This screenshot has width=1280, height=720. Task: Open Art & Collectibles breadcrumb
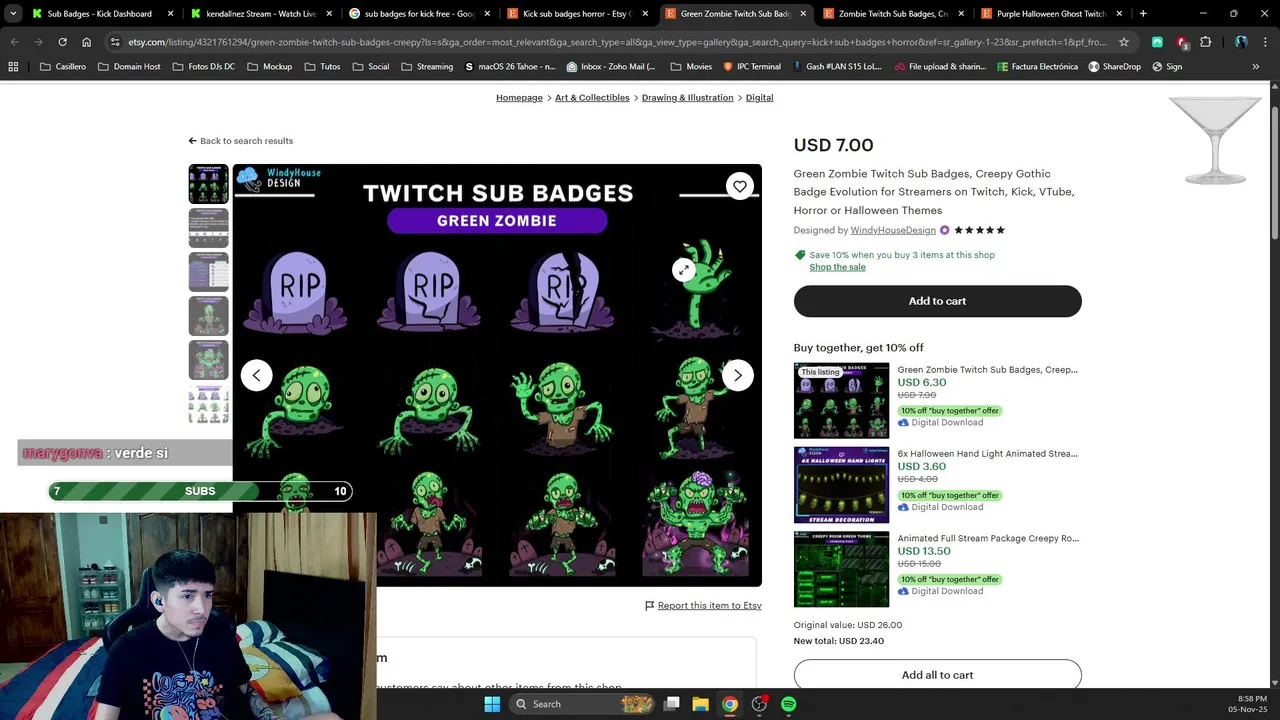(x=592, y=98)
